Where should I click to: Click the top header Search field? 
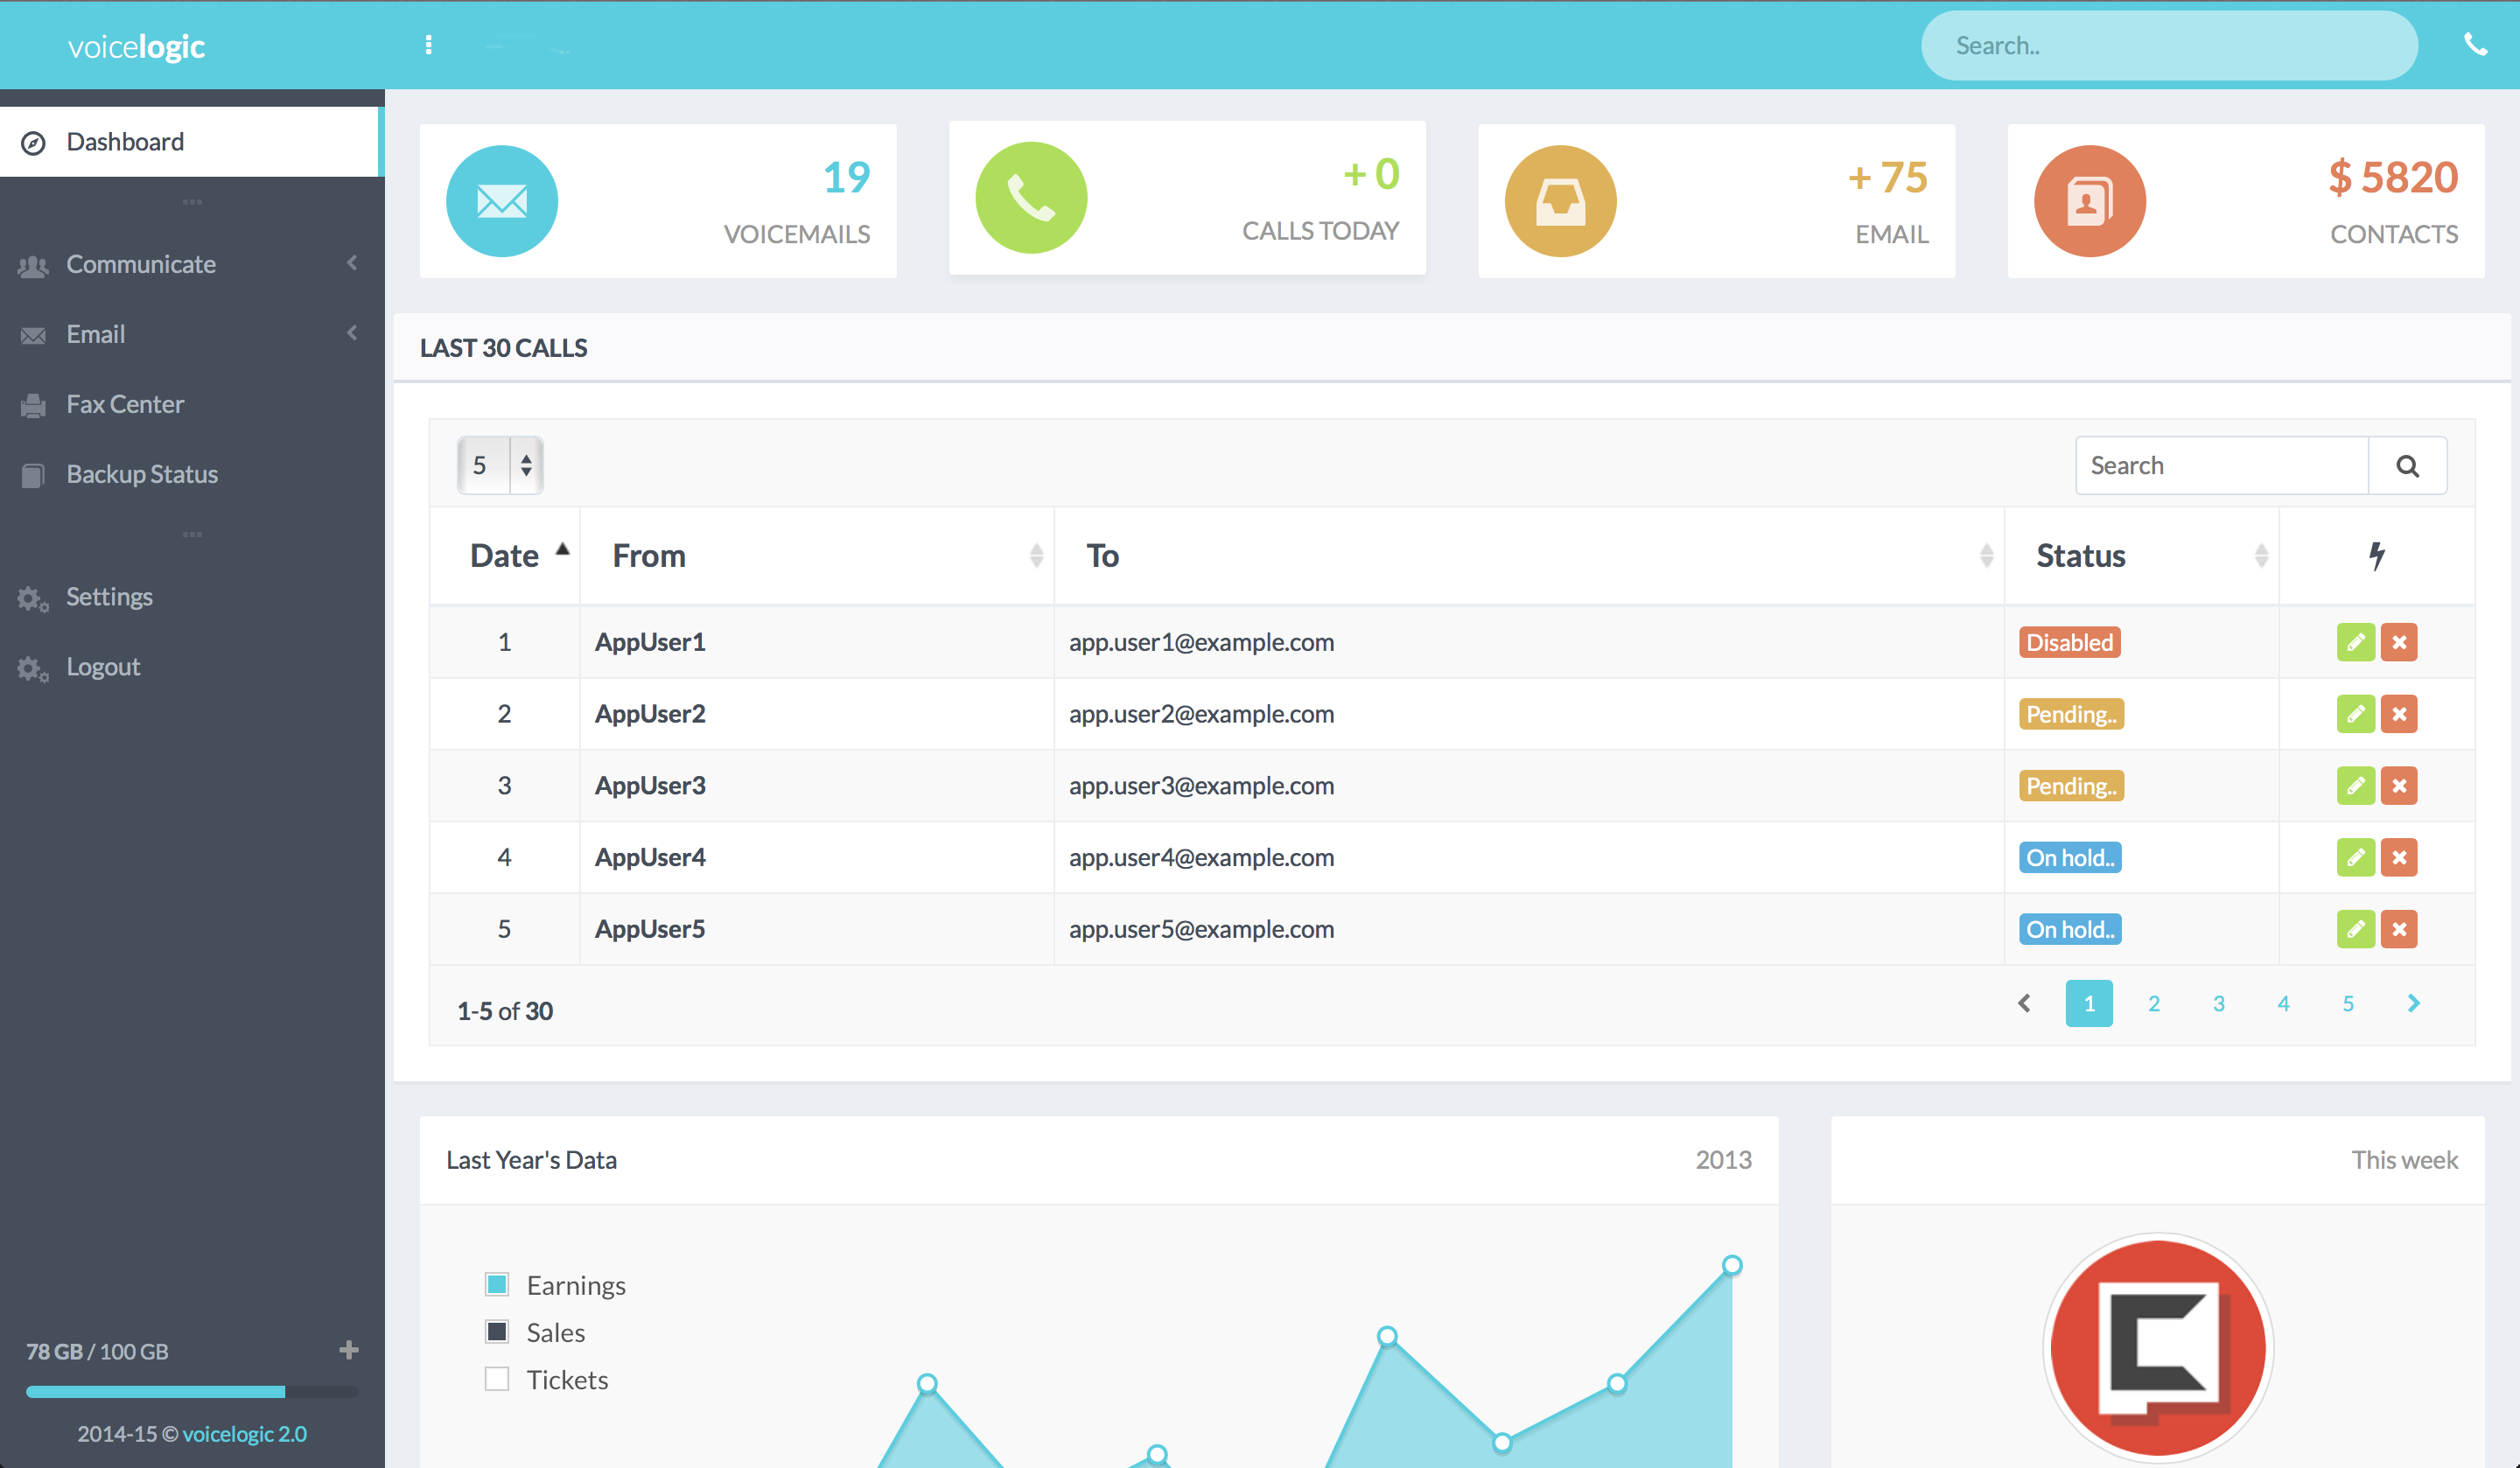2169,45
